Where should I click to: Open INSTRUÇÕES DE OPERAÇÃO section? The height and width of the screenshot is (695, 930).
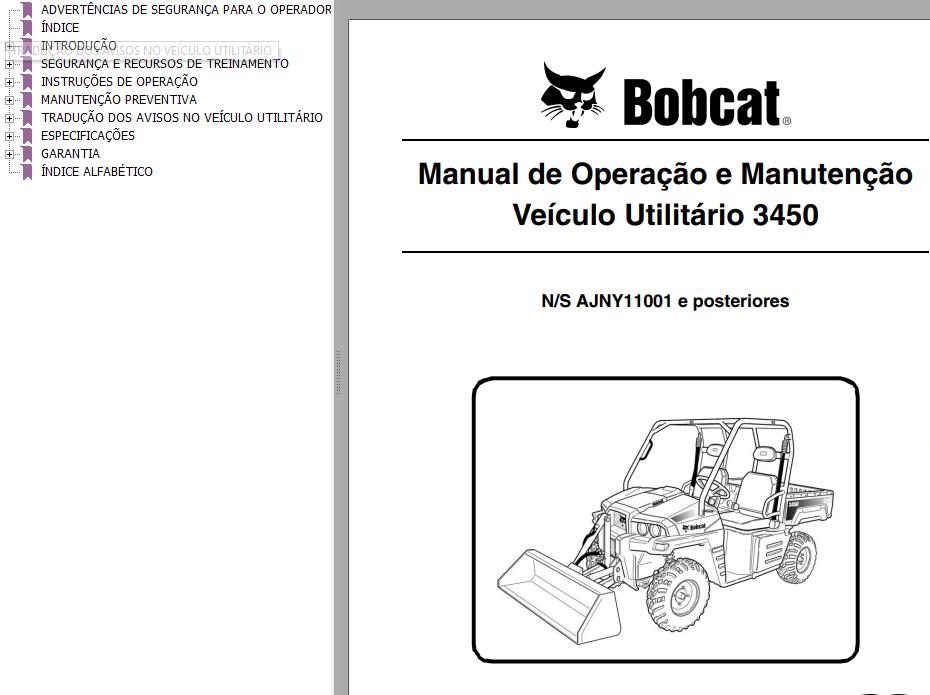tap(119, 82)
